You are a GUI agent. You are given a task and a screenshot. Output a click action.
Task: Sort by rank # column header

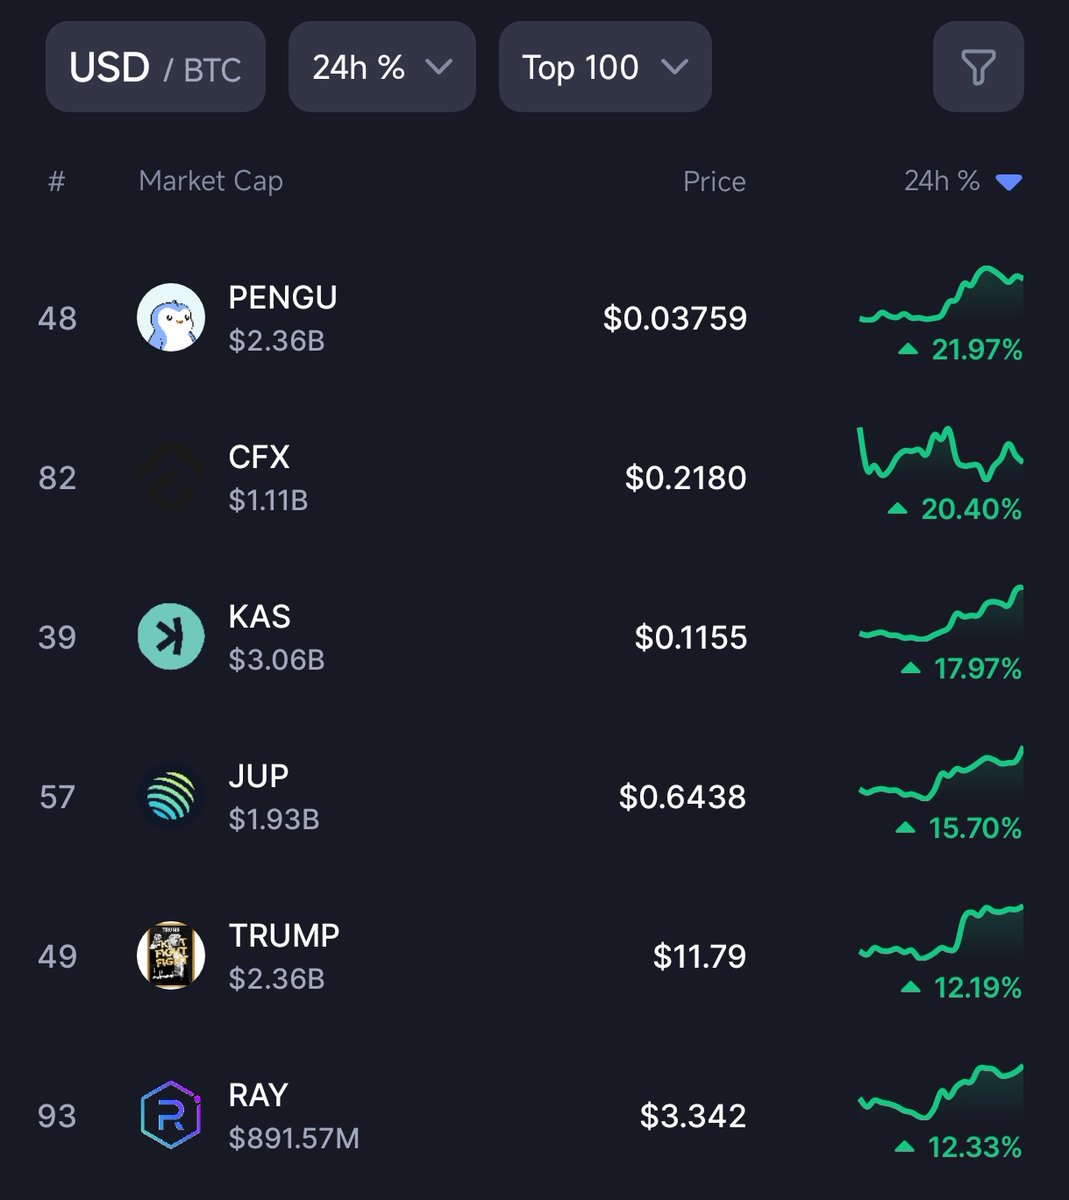click(x=57, y=182)
